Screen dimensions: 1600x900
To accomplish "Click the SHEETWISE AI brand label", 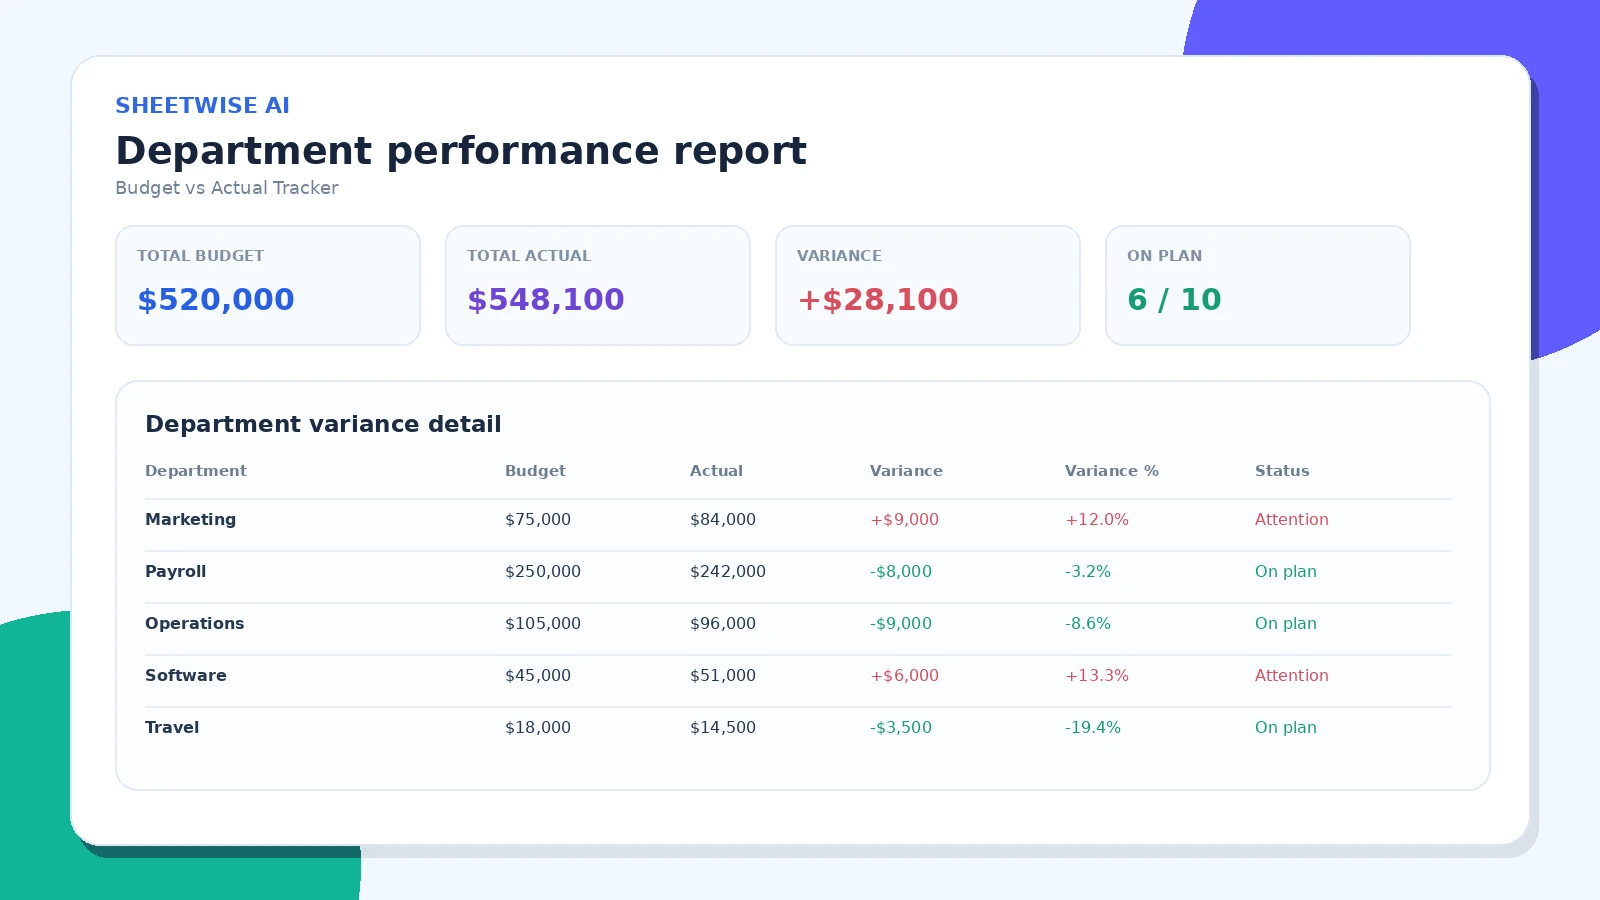I will pos(202,106).
